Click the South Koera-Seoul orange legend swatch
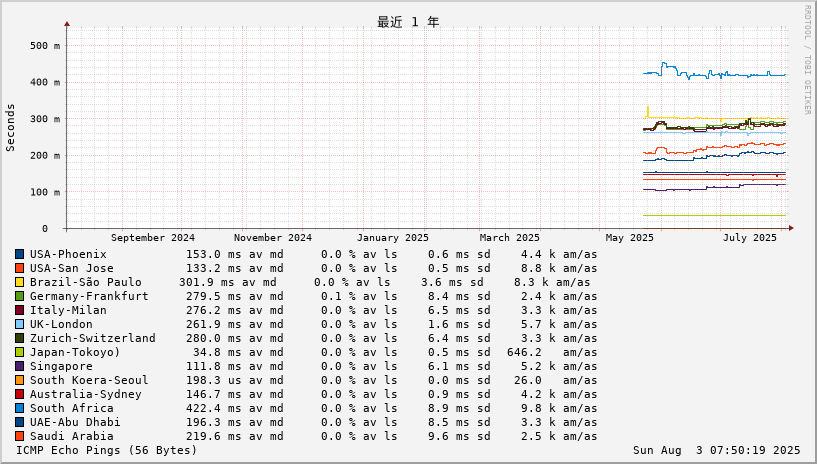817x464 pixels. tap(19, 380)
